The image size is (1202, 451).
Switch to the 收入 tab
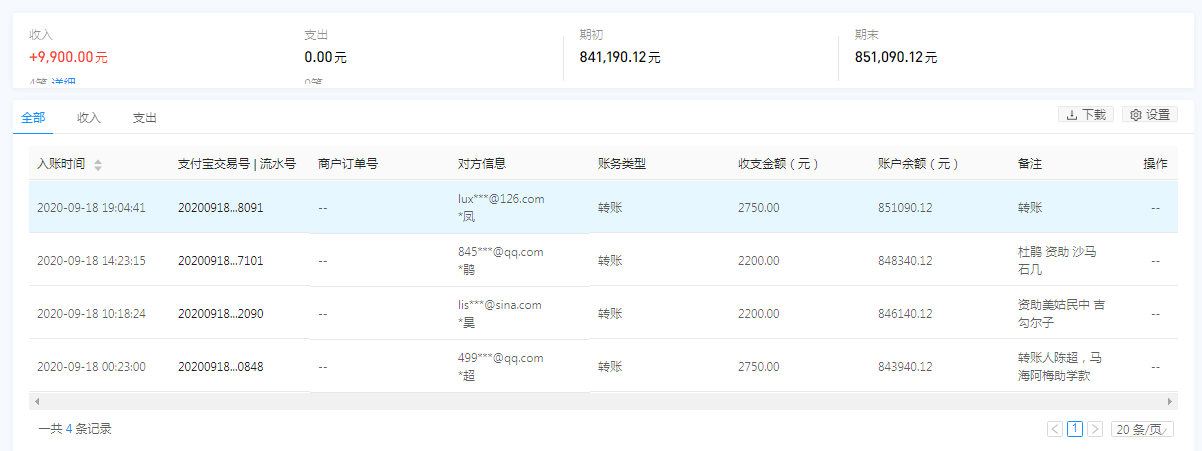[x=89, y=118]
